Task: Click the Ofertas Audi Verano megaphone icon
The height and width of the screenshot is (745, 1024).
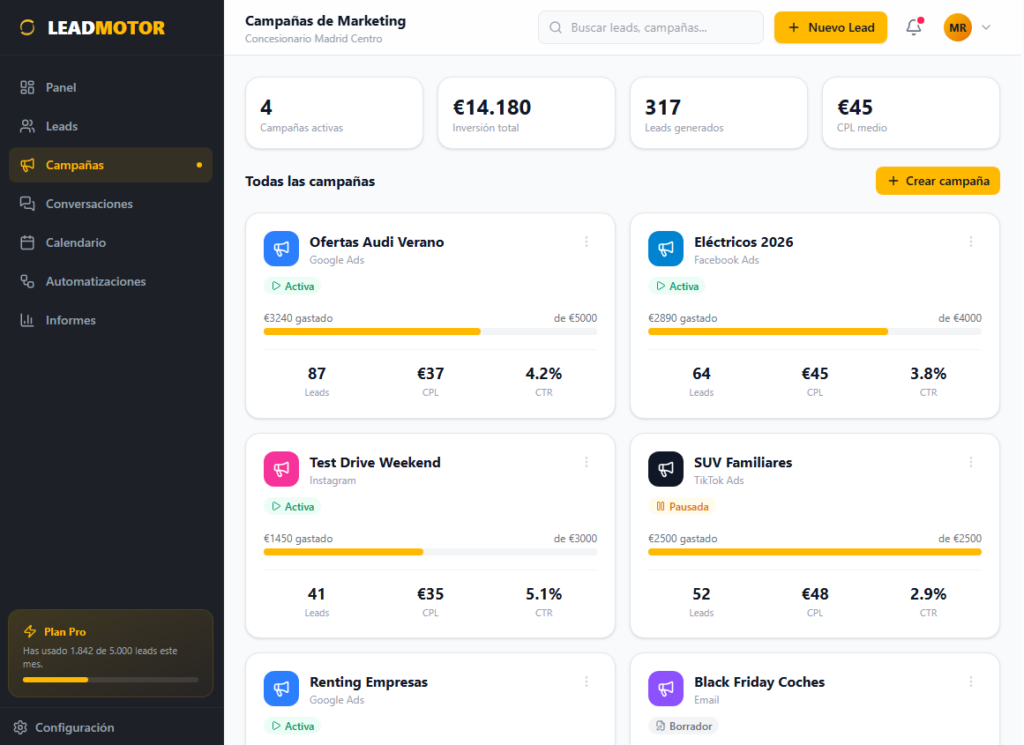Action: point(281,249)
